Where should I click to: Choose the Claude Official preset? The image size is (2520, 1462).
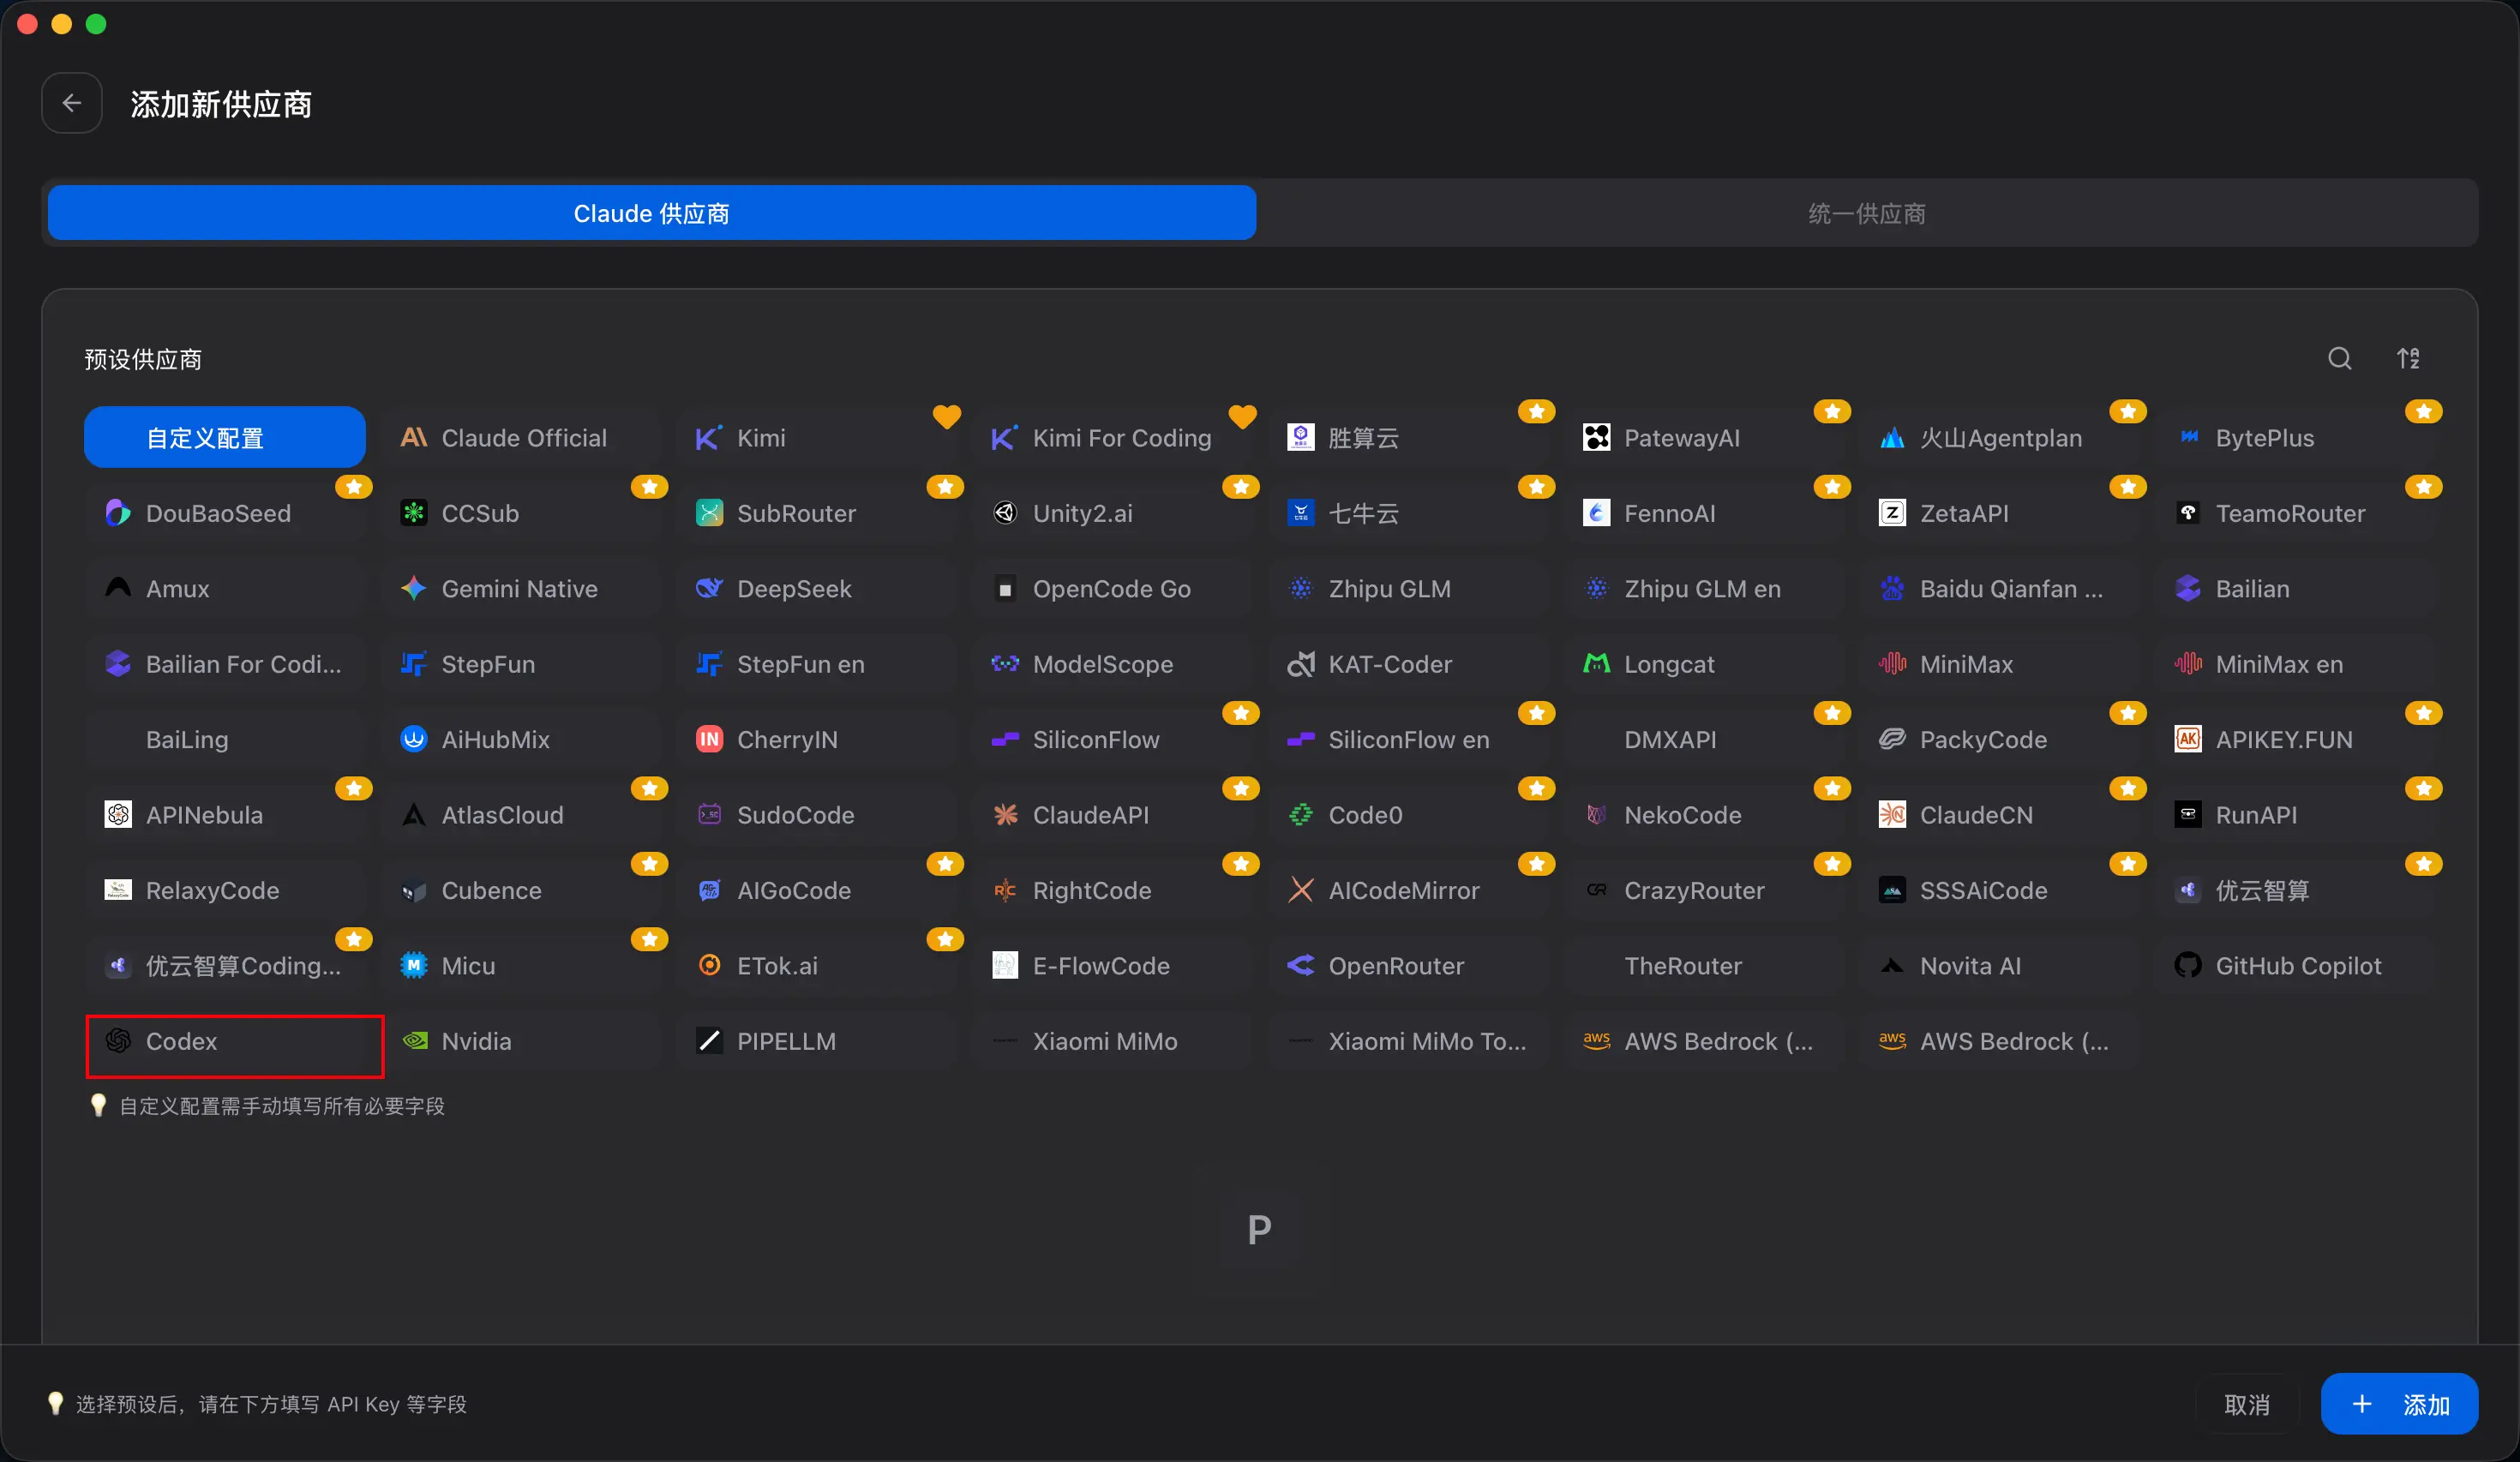(522, 438)
